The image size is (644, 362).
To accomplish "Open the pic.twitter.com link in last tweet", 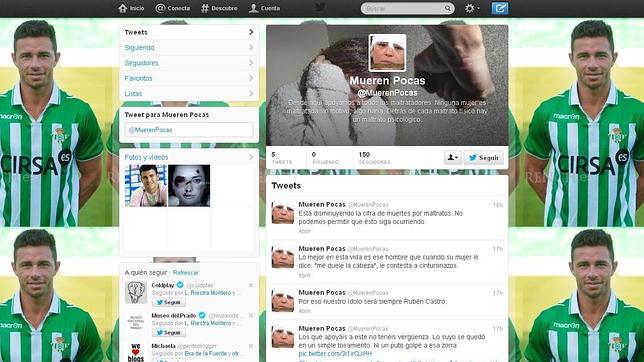I will coord(335,353).
